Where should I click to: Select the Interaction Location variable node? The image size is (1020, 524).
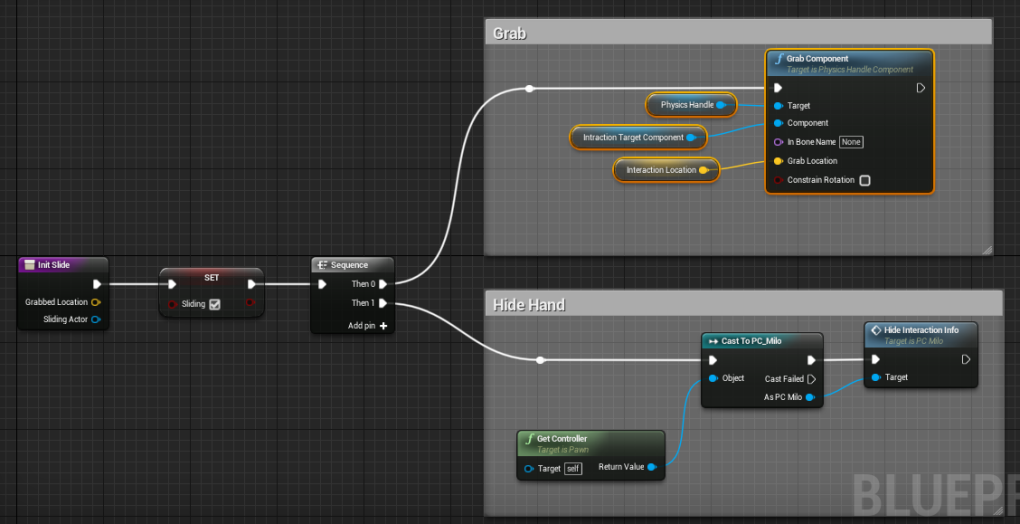point(666,170)
